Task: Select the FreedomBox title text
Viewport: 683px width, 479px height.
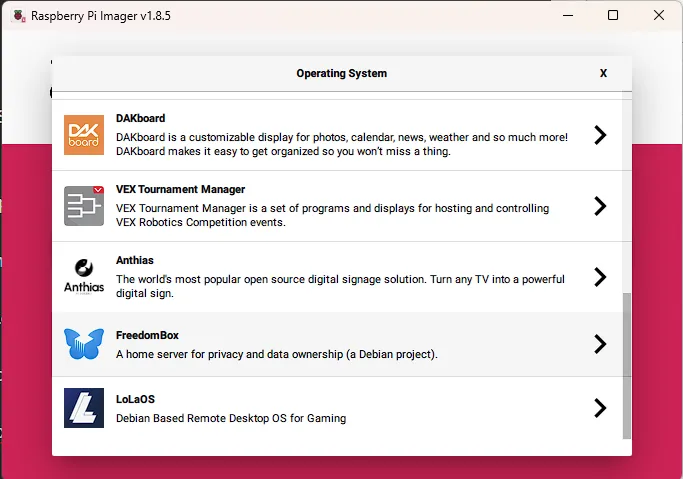Action: (x=147, y=335)
